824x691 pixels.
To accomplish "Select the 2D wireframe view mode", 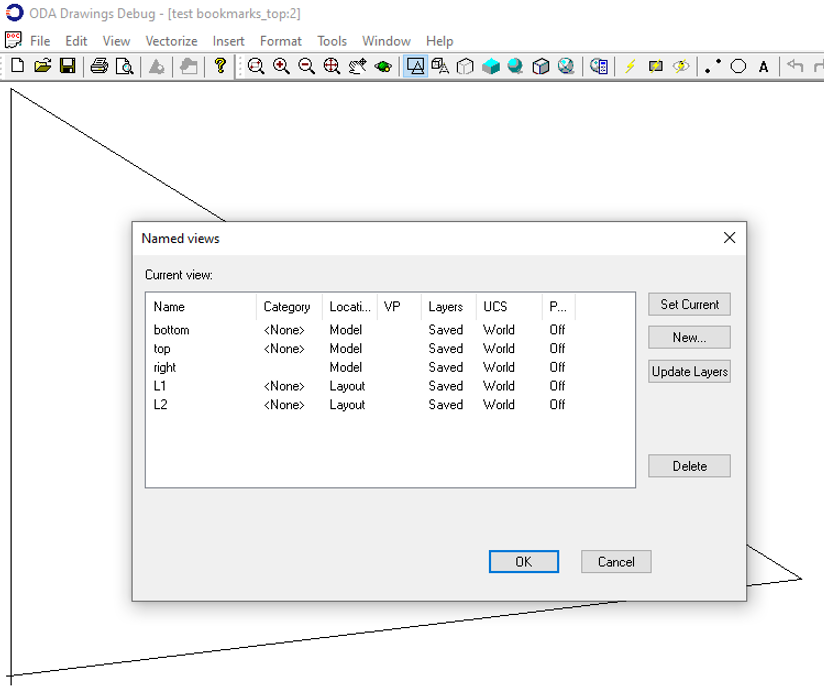I will (x=414, y=69).
